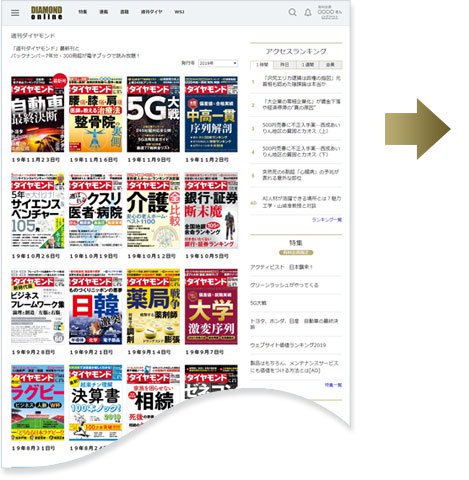The image size is (469, 480).
Task: Open the 銀行・証券 断末魔 cover
Action: tap(211, 210)
